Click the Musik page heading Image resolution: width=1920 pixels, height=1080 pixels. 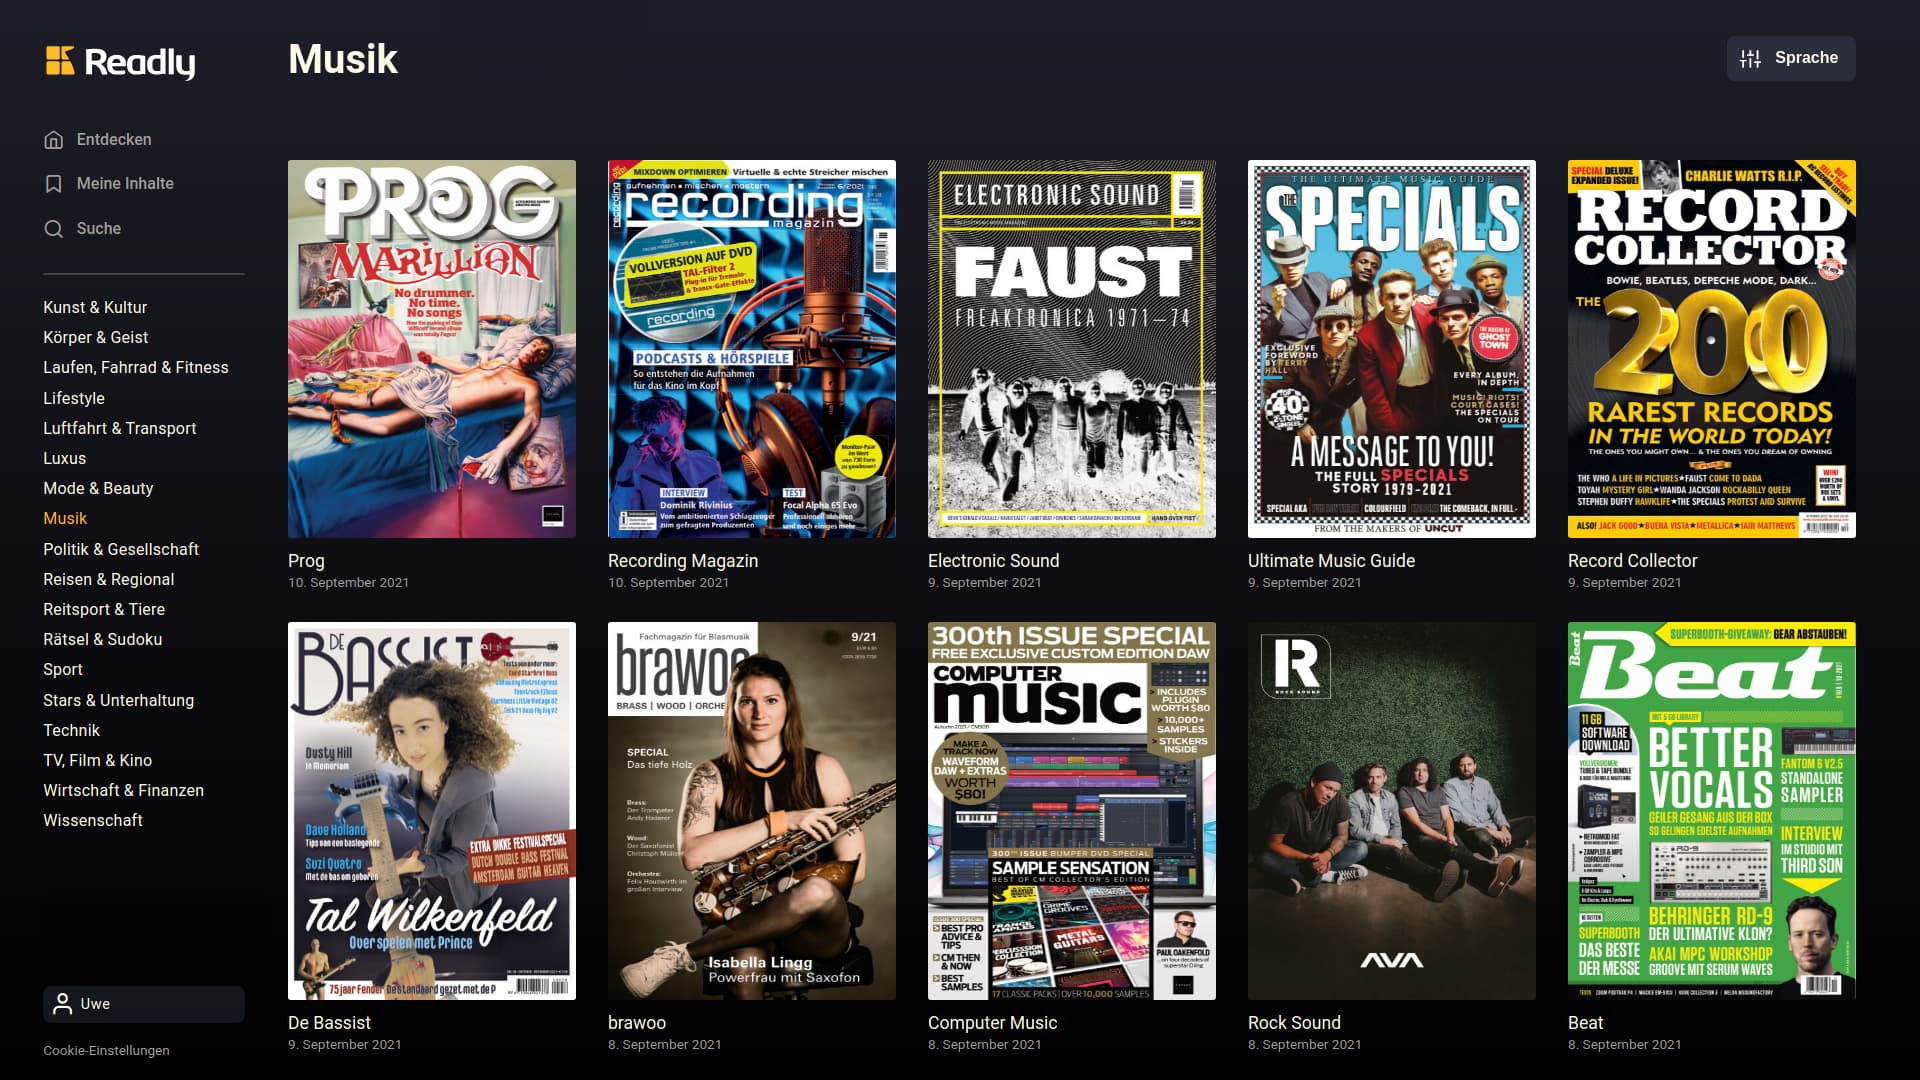tap(343, 59)
